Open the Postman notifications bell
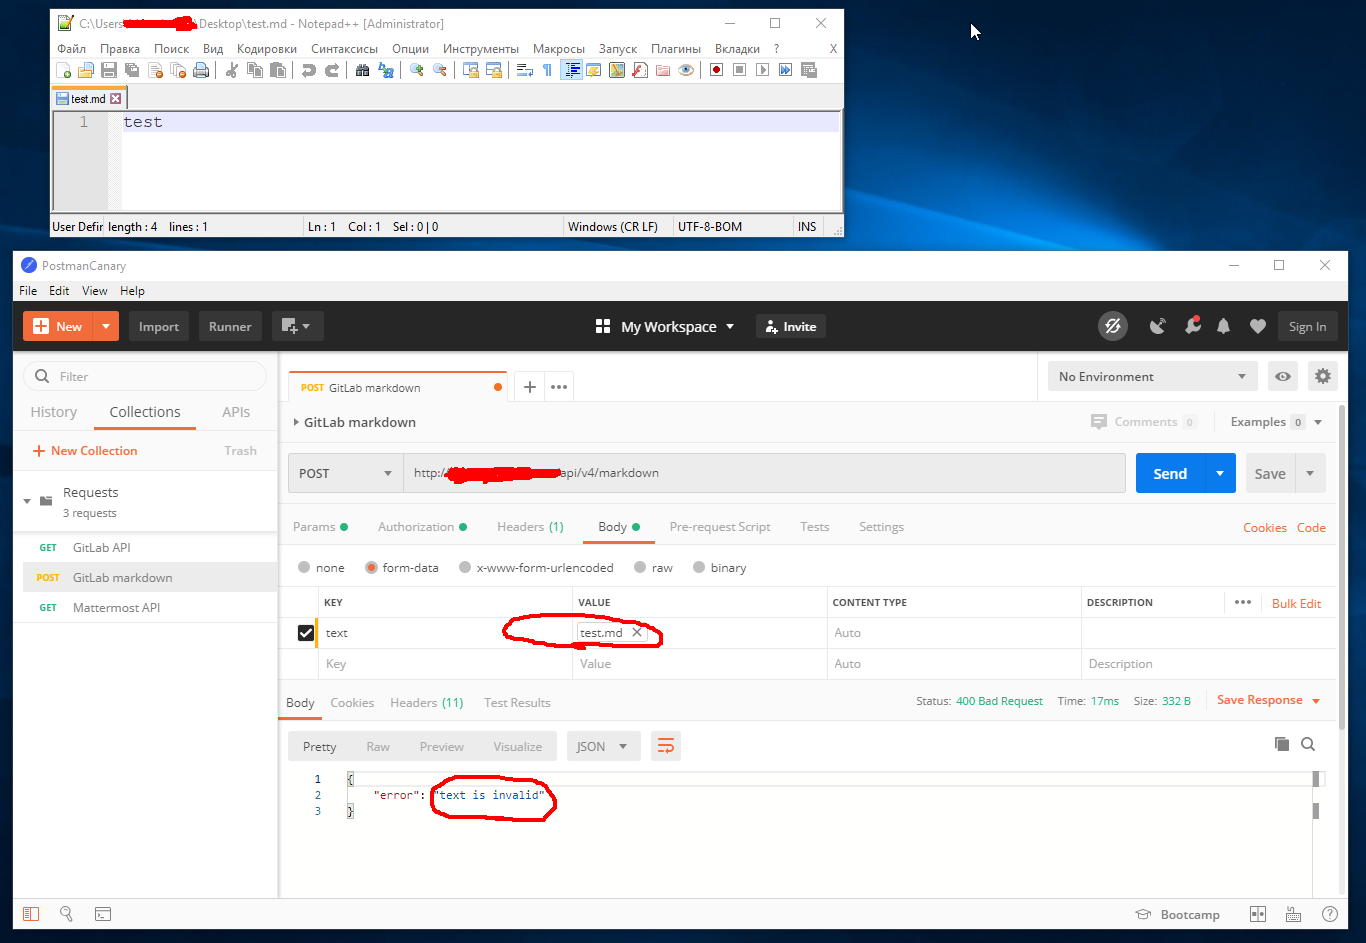The image size is (1366, 943). [1223, 326]
